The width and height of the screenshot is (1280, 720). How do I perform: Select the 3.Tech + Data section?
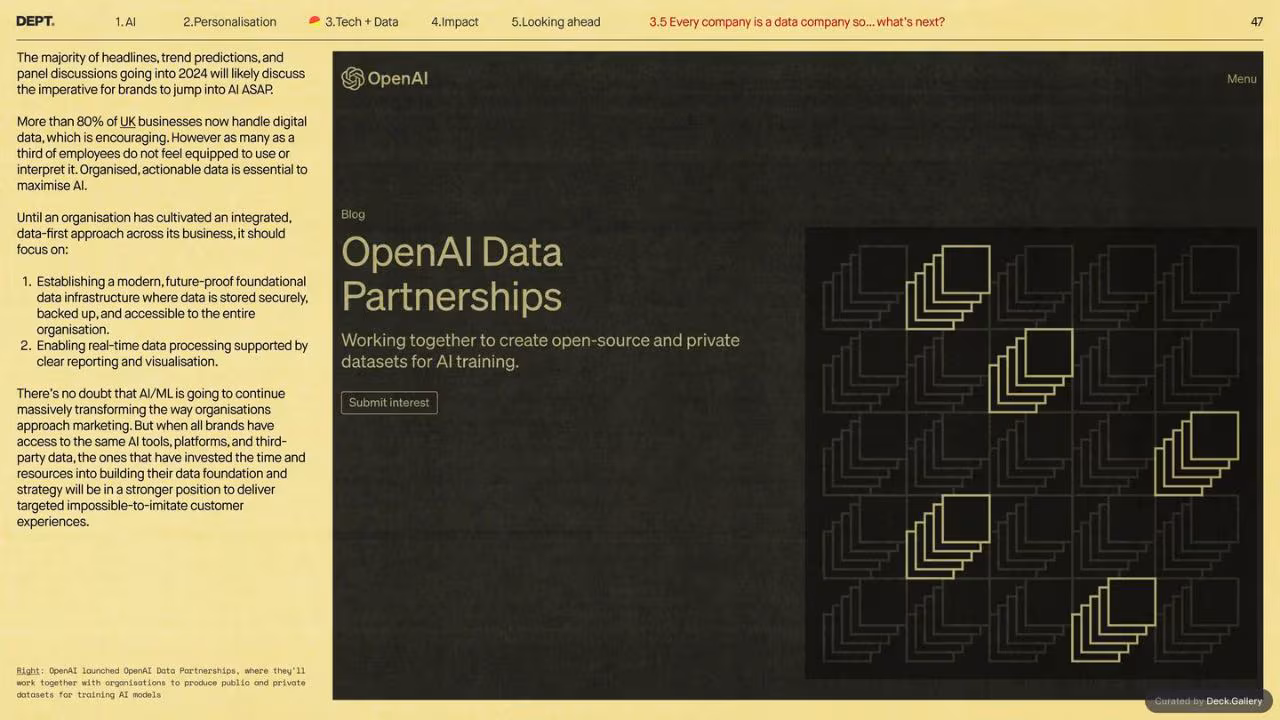tap(361, 21)
